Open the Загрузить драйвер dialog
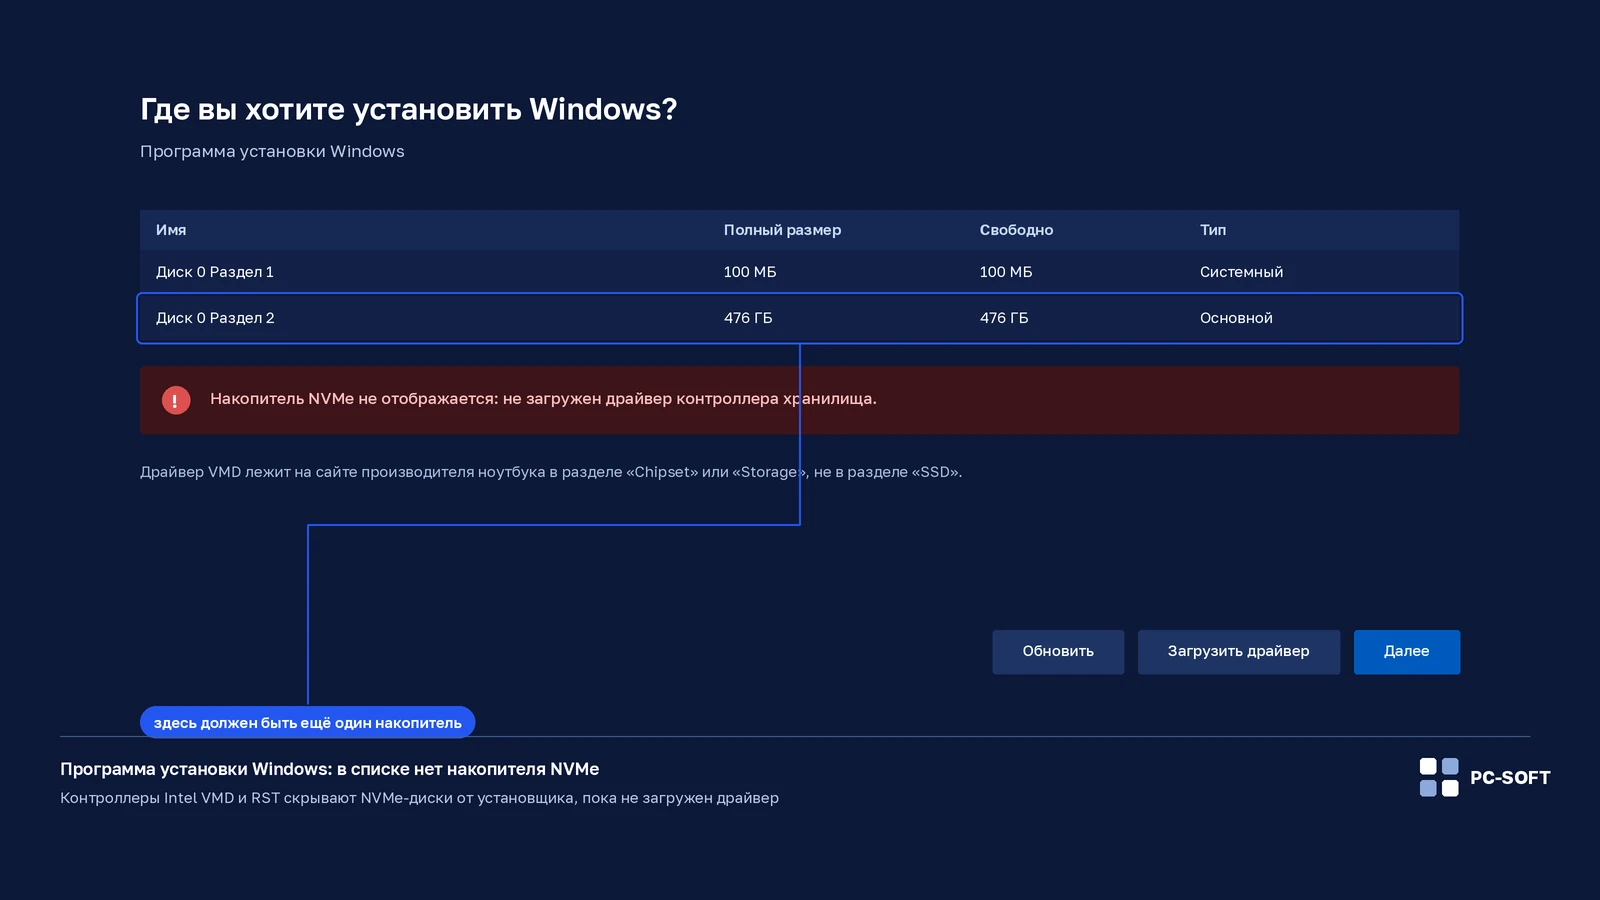Image resolution: width=1600 pixels, height=900 pixels. coord(1239,652)
